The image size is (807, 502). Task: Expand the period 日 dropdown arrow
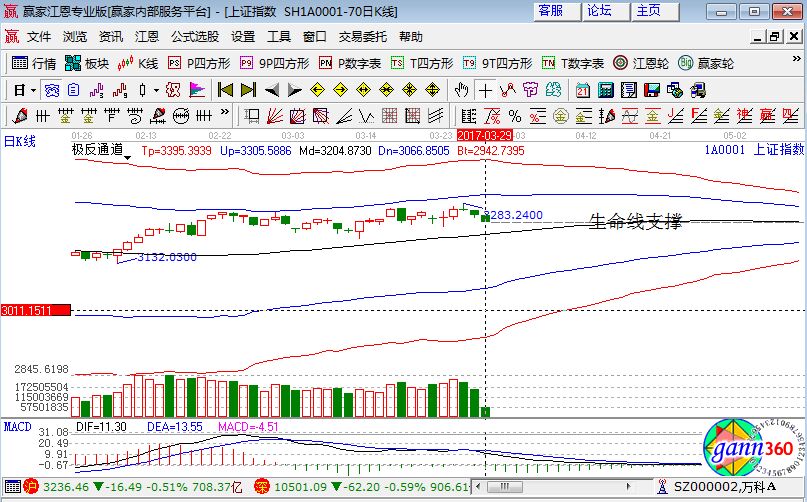[33, 90]
